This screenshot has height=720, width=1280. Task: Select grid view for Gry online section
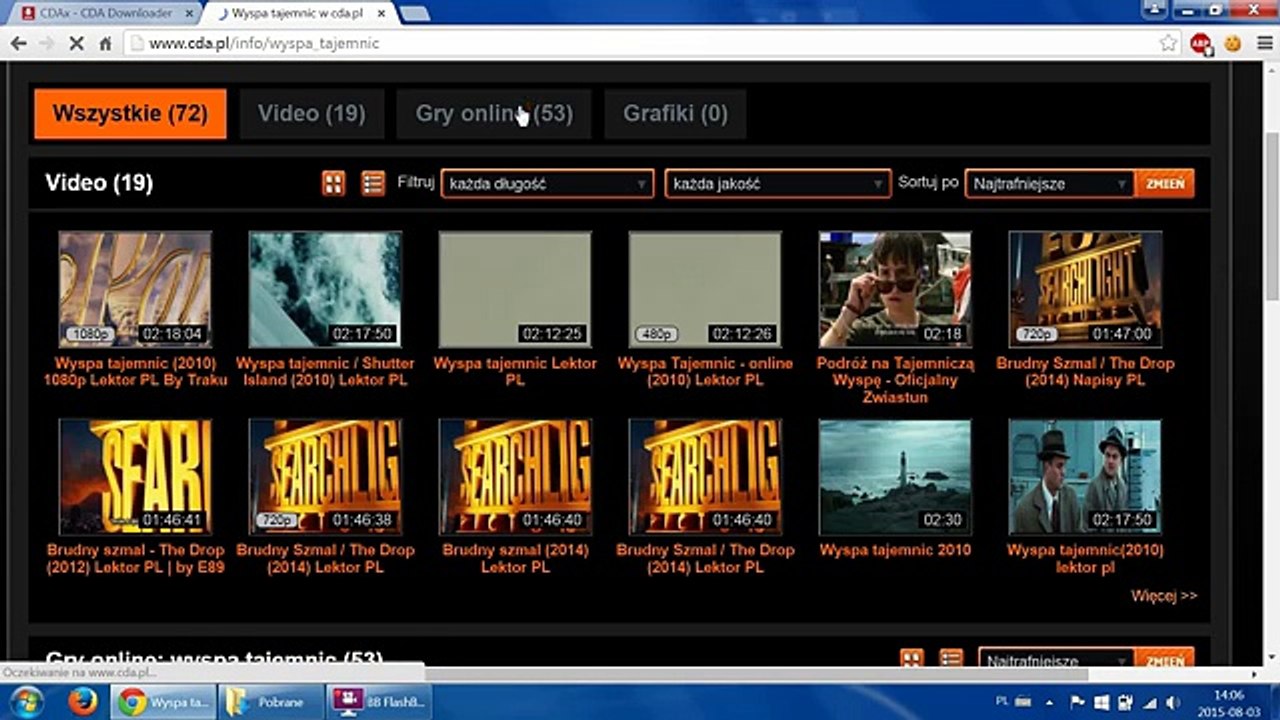coord(911,659)
